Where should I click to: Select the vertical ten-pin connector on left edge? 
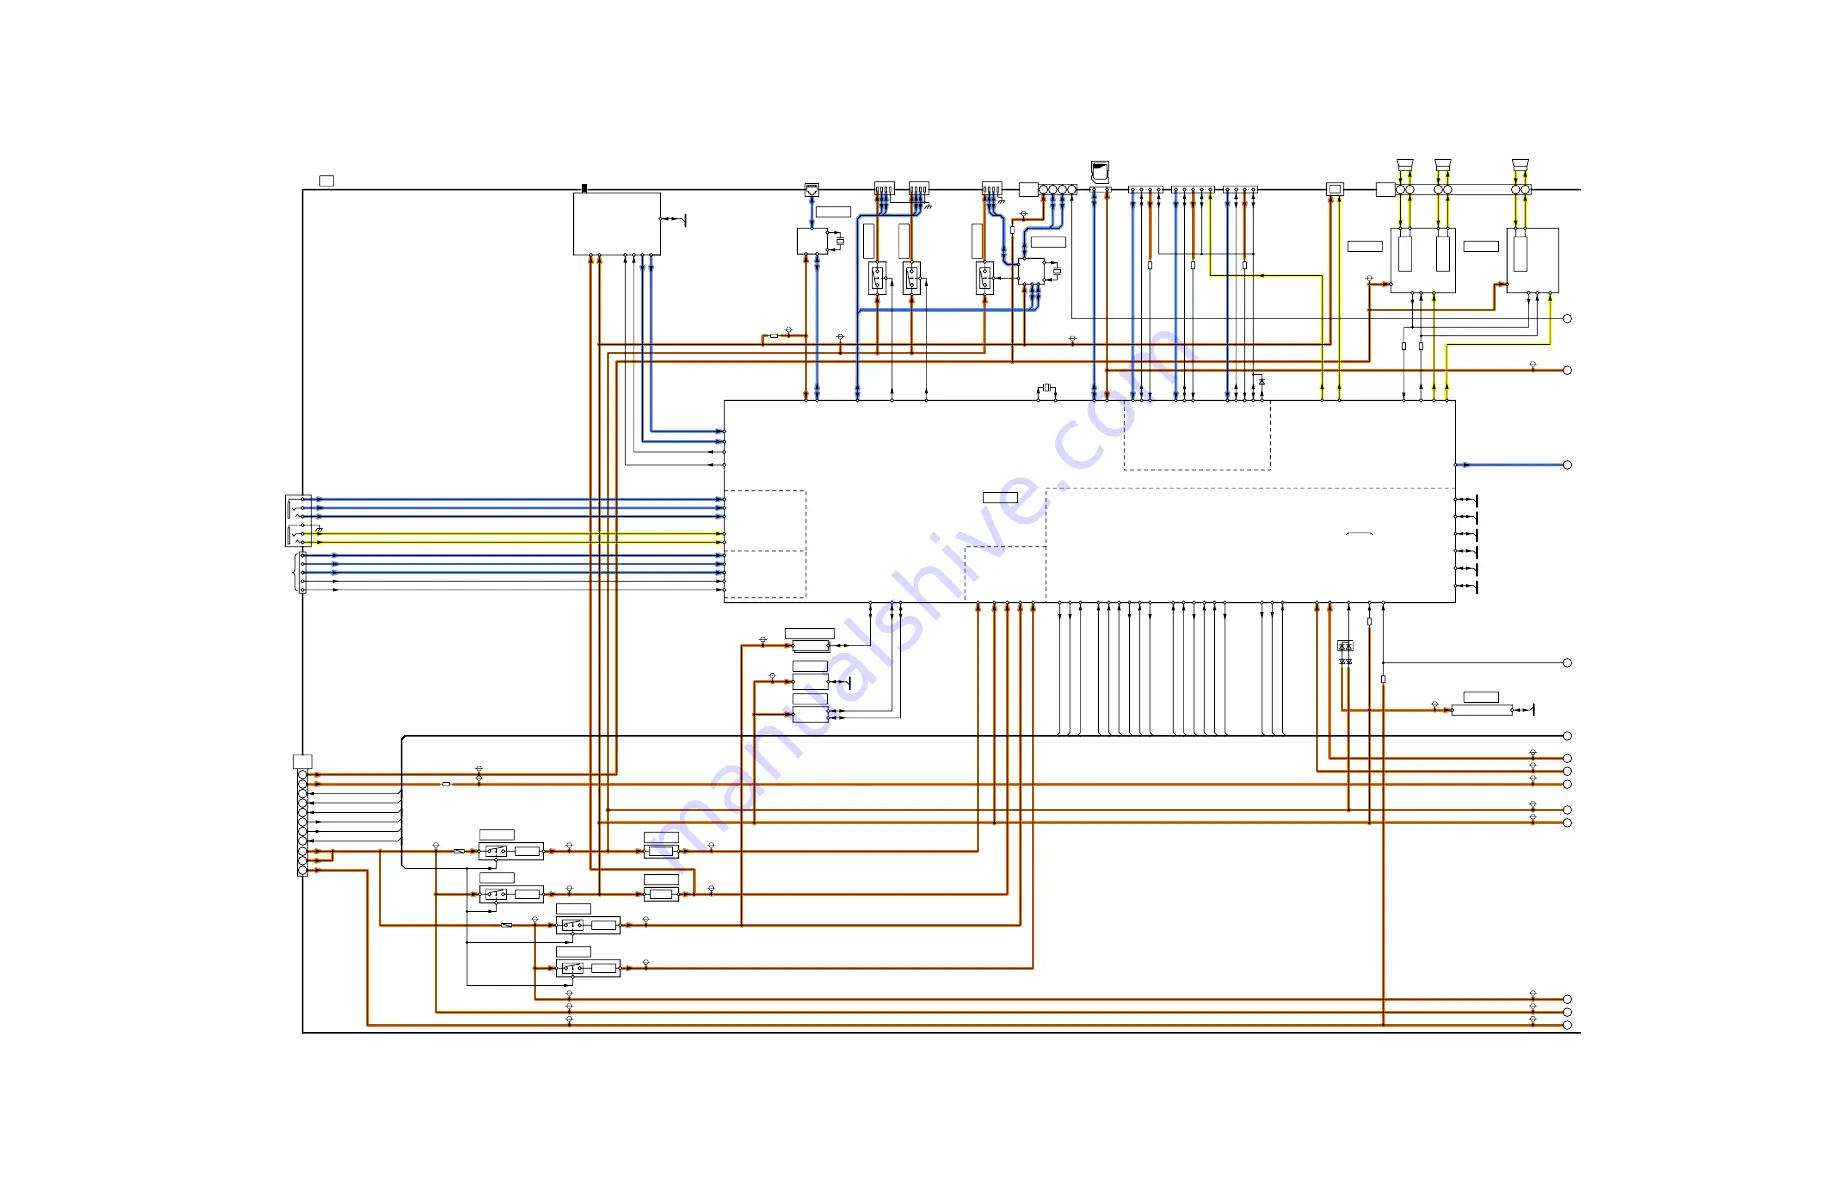(303, 823)
